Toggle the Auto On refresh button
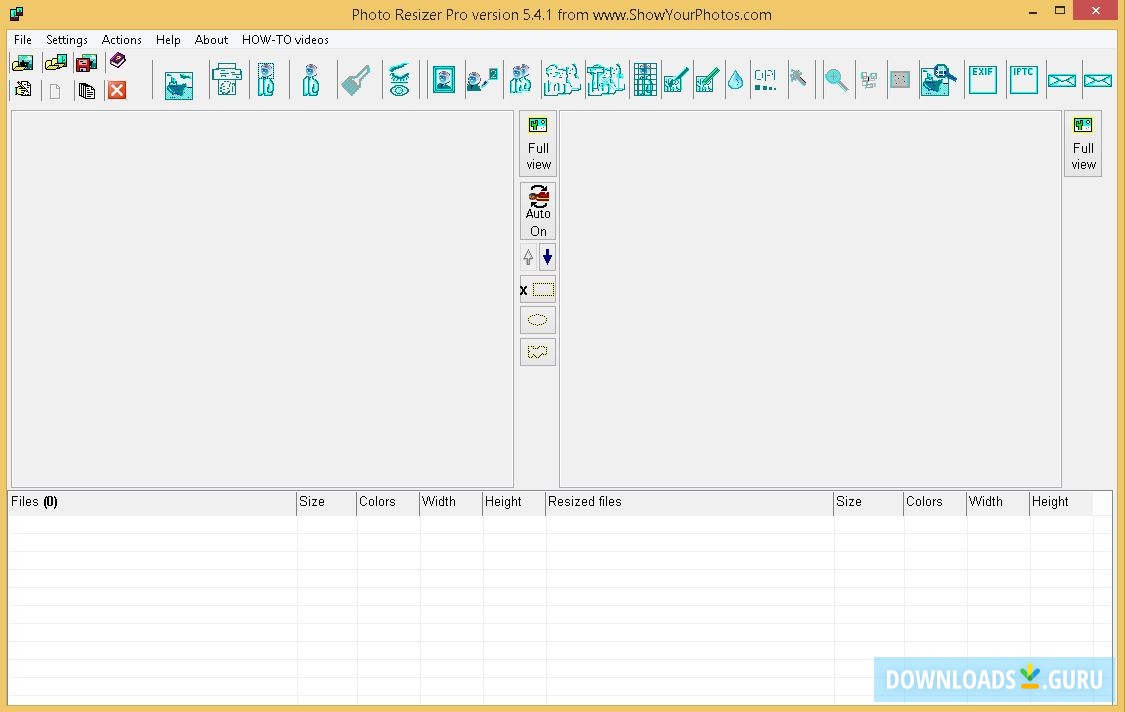 click(538, 210)
